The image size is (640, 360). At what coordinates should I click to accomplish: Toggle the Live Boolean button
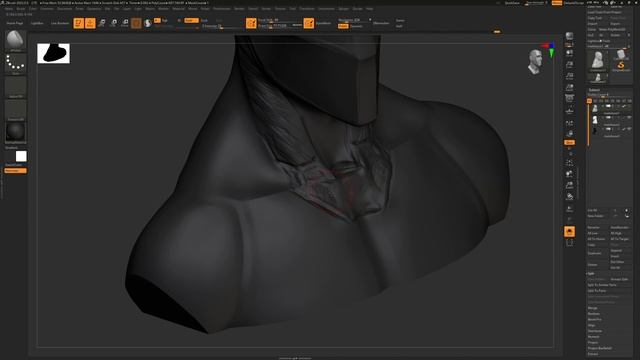click(60, 23)
